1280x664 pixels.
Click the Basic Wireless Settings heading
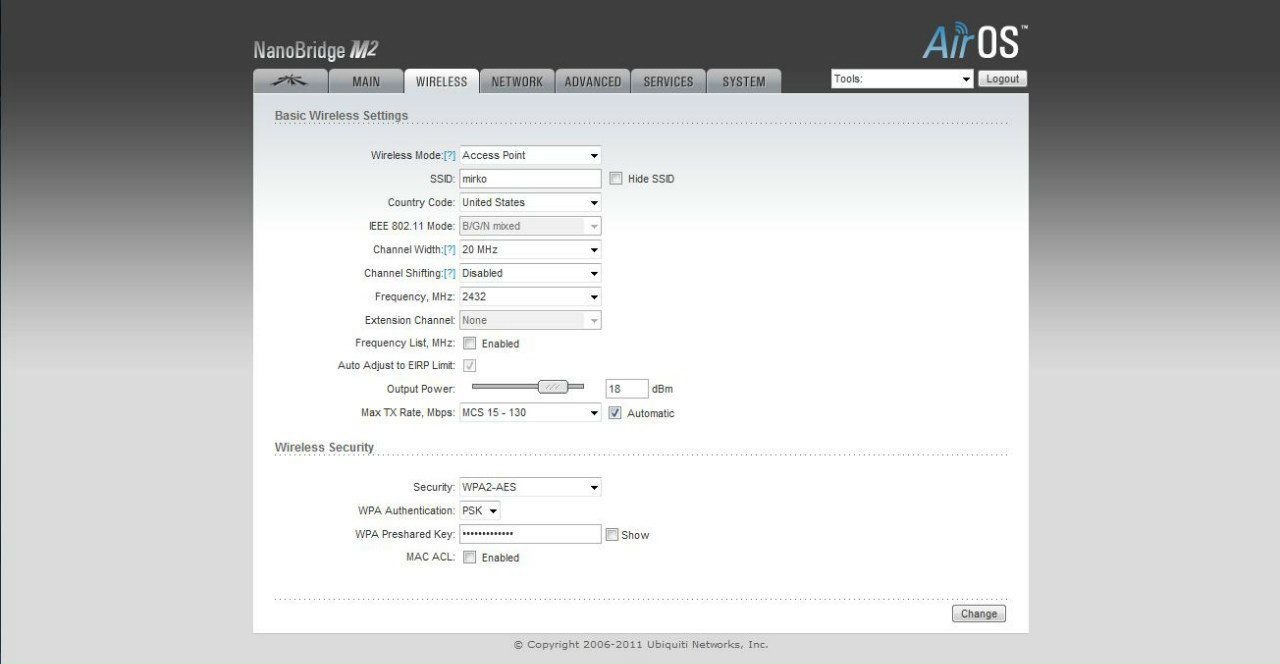[341, 116]
